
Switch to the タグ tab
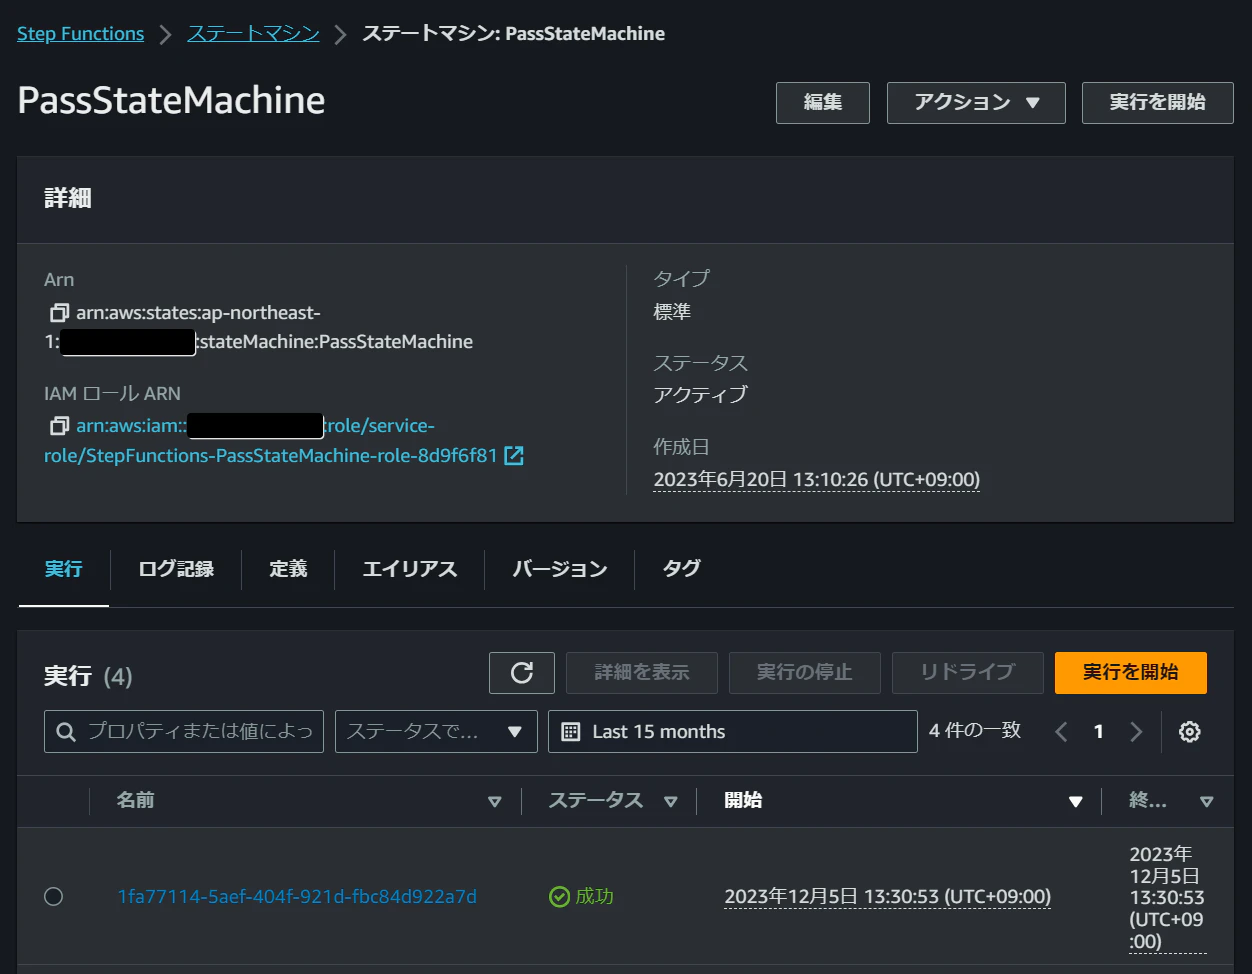click(682, 569)
